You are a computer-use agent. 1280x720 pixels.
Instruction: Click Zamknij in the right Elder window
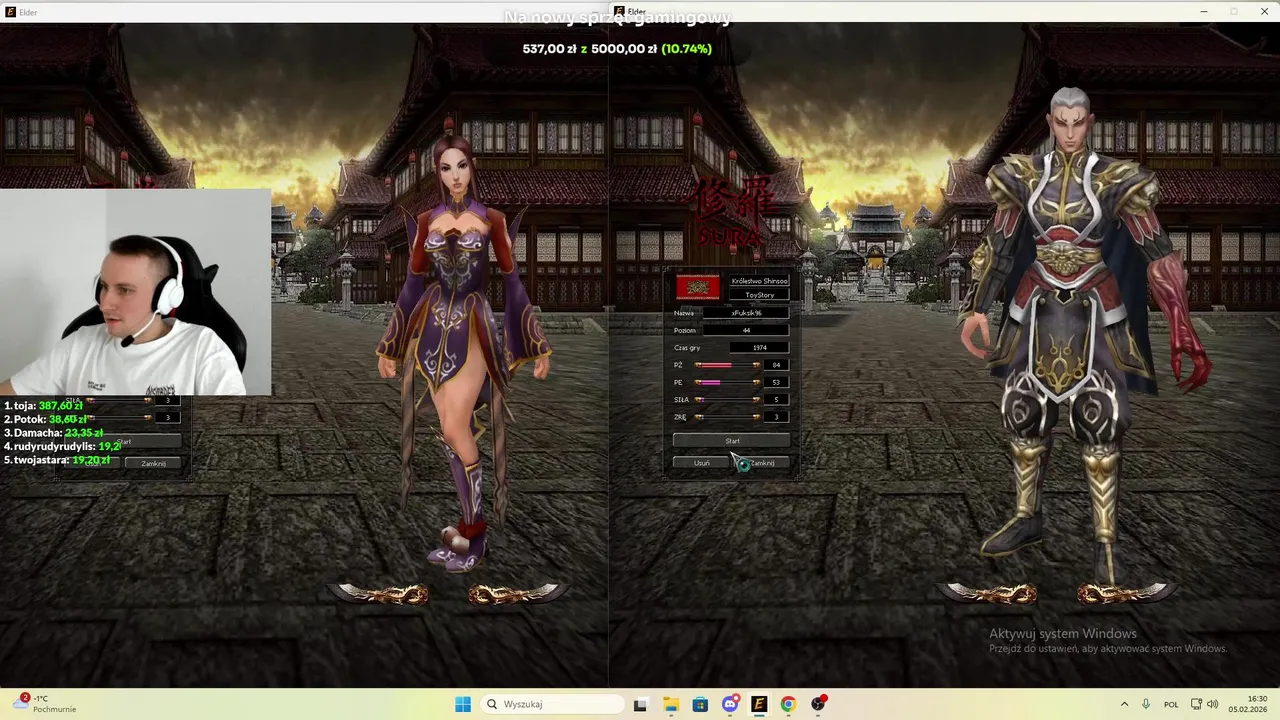click(x=762, y=463)
